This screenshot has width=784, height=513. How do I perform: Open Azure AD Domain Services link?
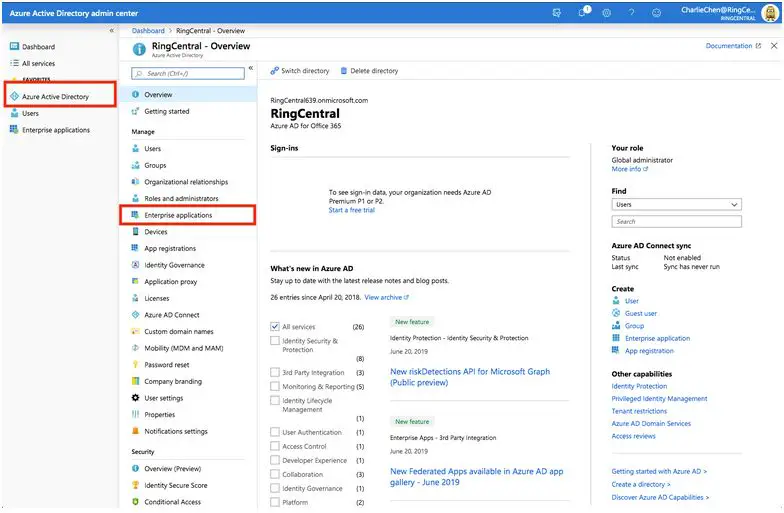tap(651, 424)
